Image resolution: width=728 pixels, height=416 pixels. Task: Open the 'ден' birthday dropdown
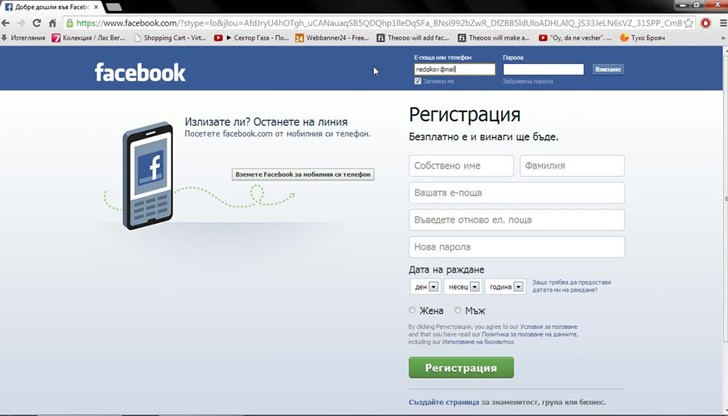(425, 286)
